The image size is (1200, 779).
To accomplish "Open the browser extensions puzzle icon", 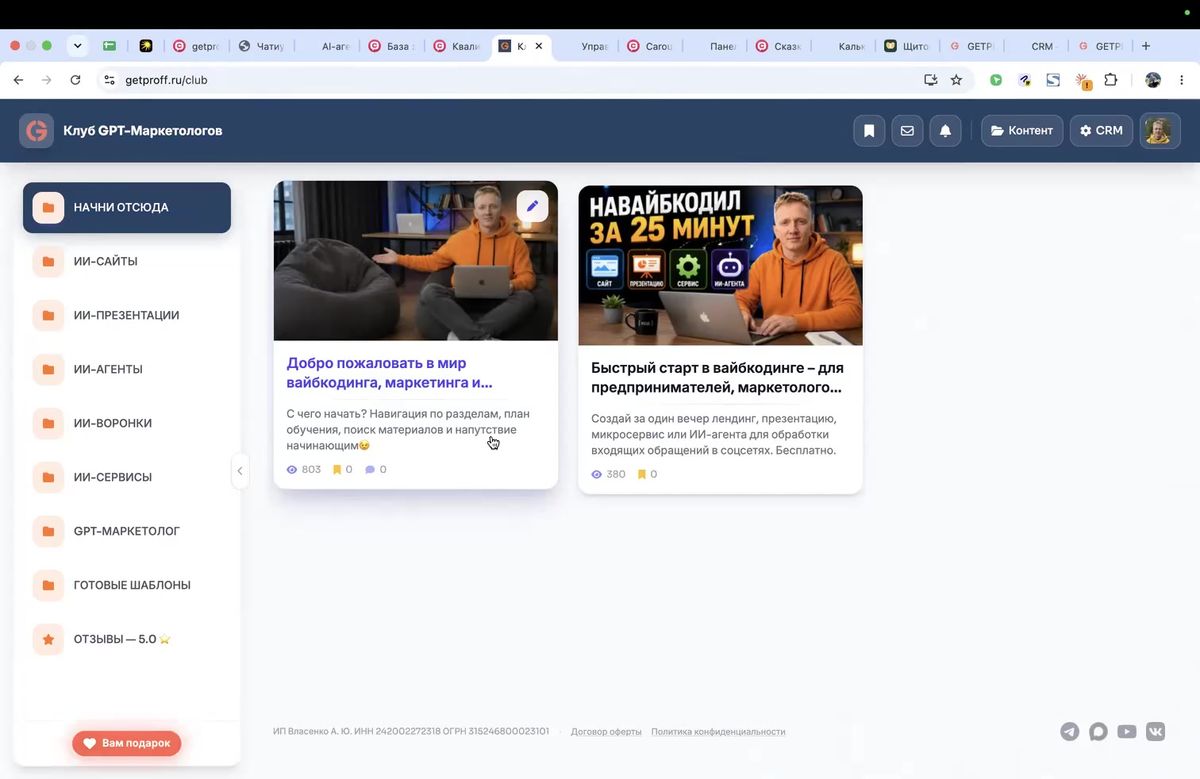I will [x=1110, y=80].
